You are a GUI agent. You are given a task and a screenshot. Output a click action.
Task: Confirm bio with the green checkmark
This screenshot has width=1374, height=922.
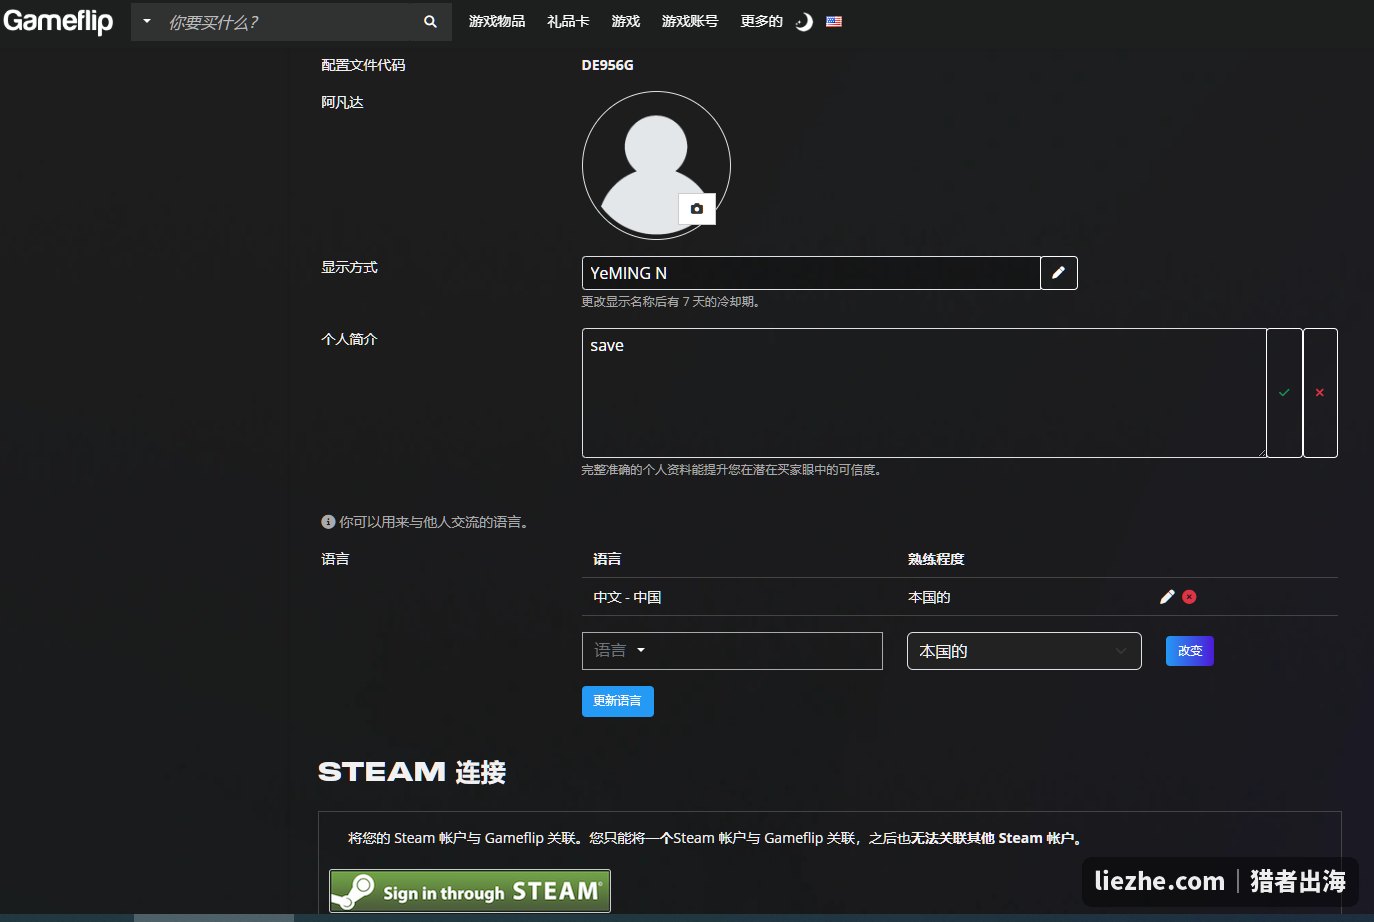[1284, 393]
